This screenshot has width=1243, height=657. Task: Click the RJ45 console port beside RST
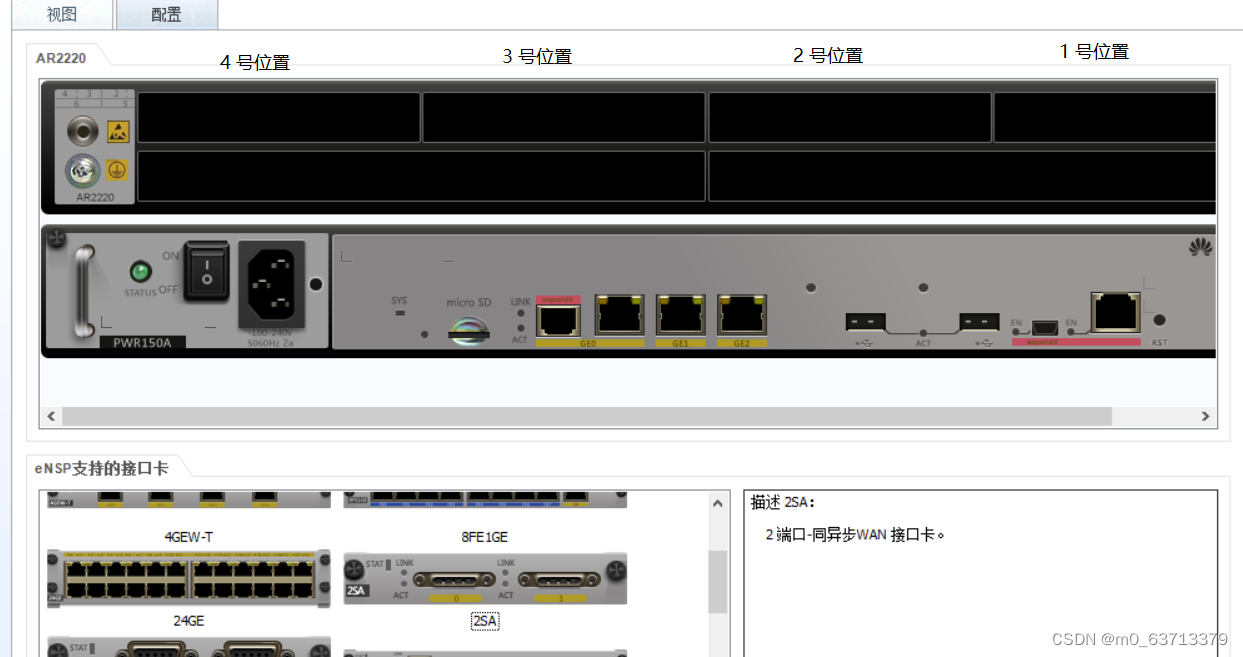(x=1116, y=312)
